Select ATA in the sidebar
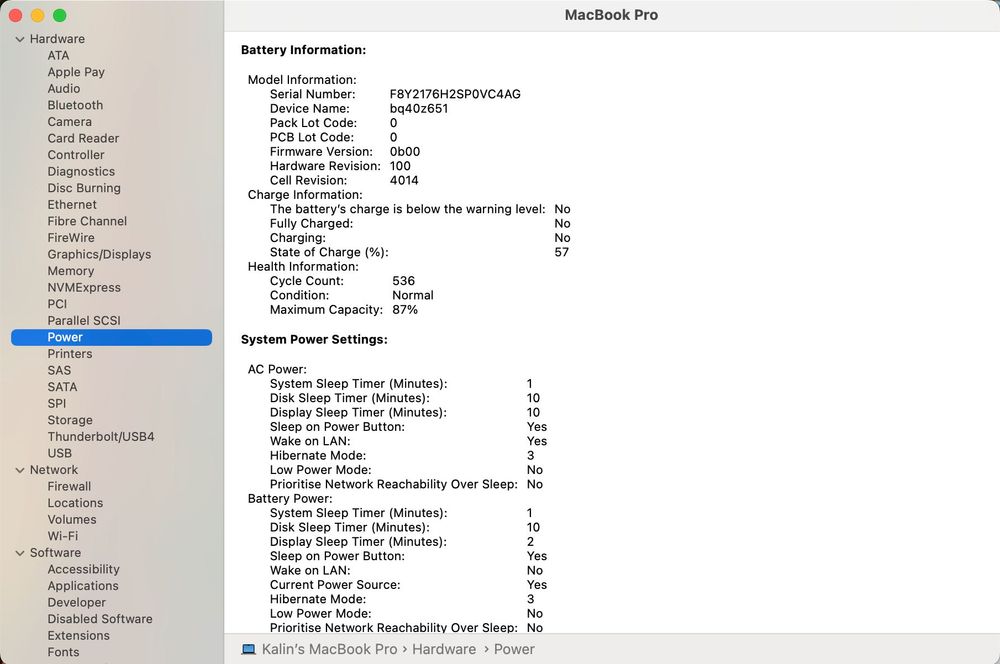This screenshot has height=664, width=1000. (58, 55)
